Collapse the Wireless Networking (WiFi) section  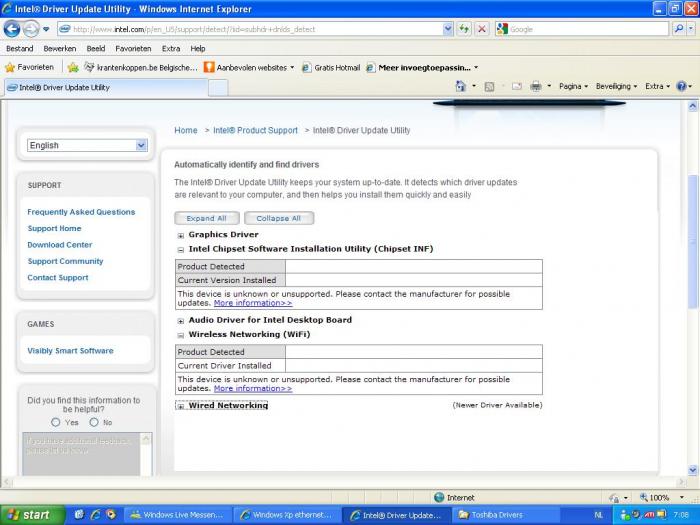click(181, 335)
